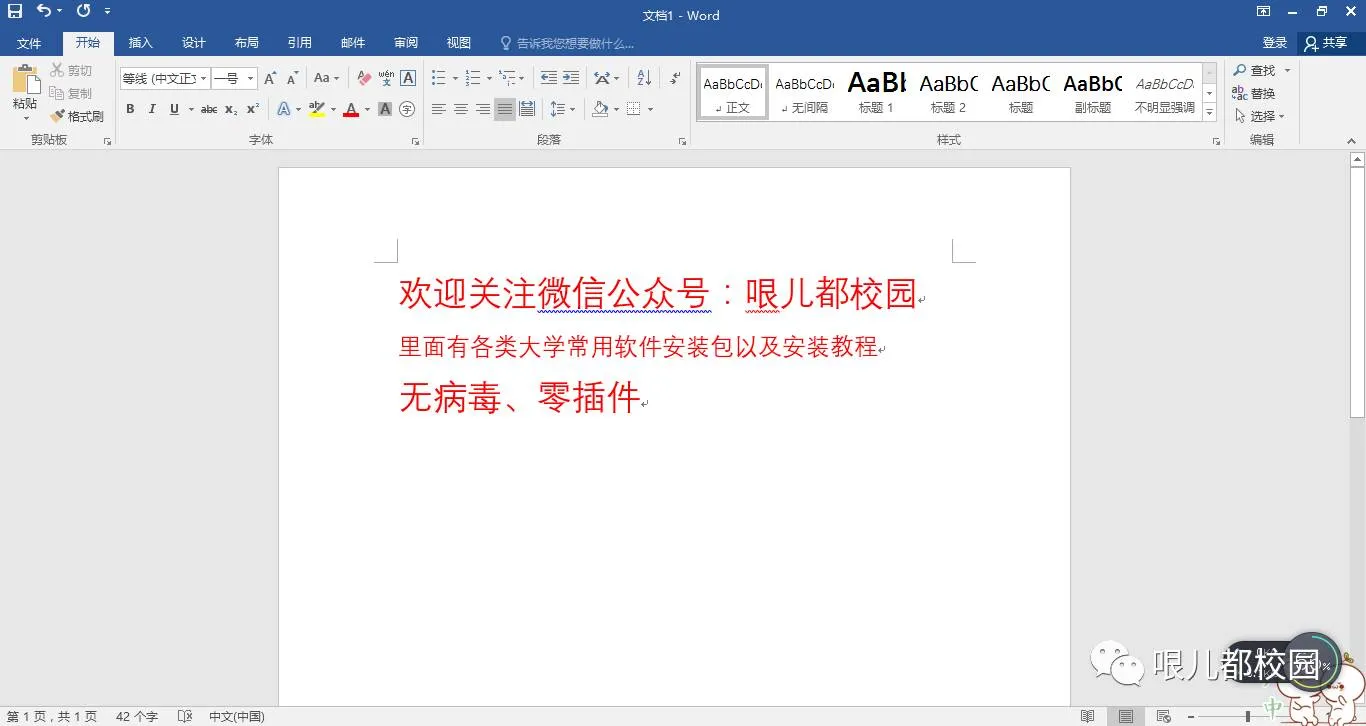
Task: Choose the text highlight color swatch
Action: click(316, 109)
